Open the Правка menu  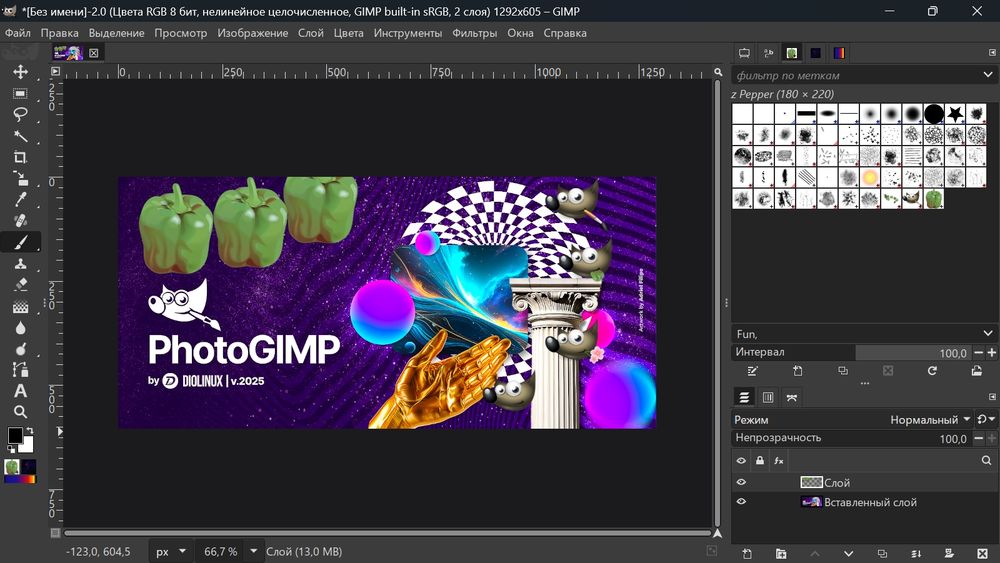click(59, 33)
